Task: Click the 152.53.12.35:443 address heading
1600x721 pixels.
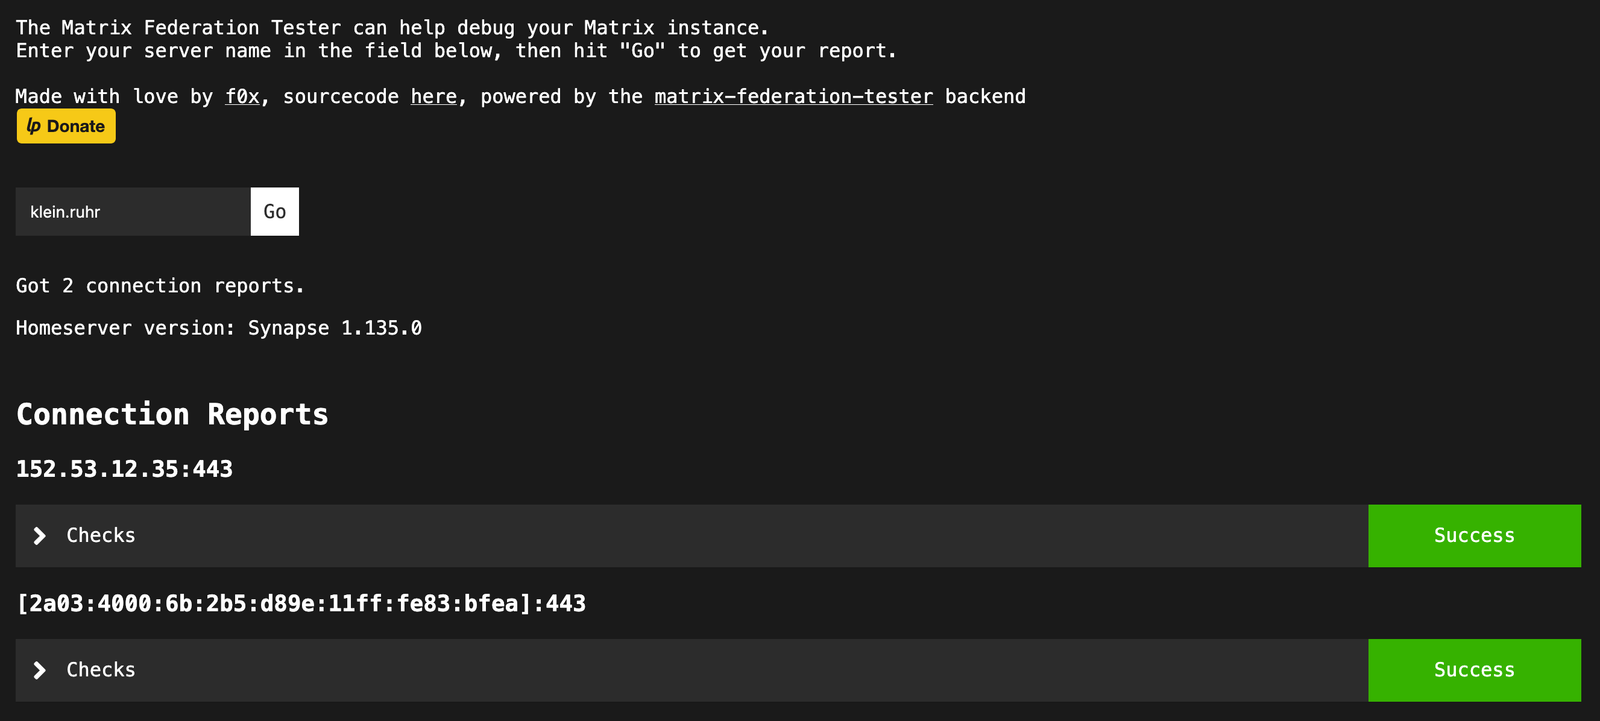Action: pos(124,469)
